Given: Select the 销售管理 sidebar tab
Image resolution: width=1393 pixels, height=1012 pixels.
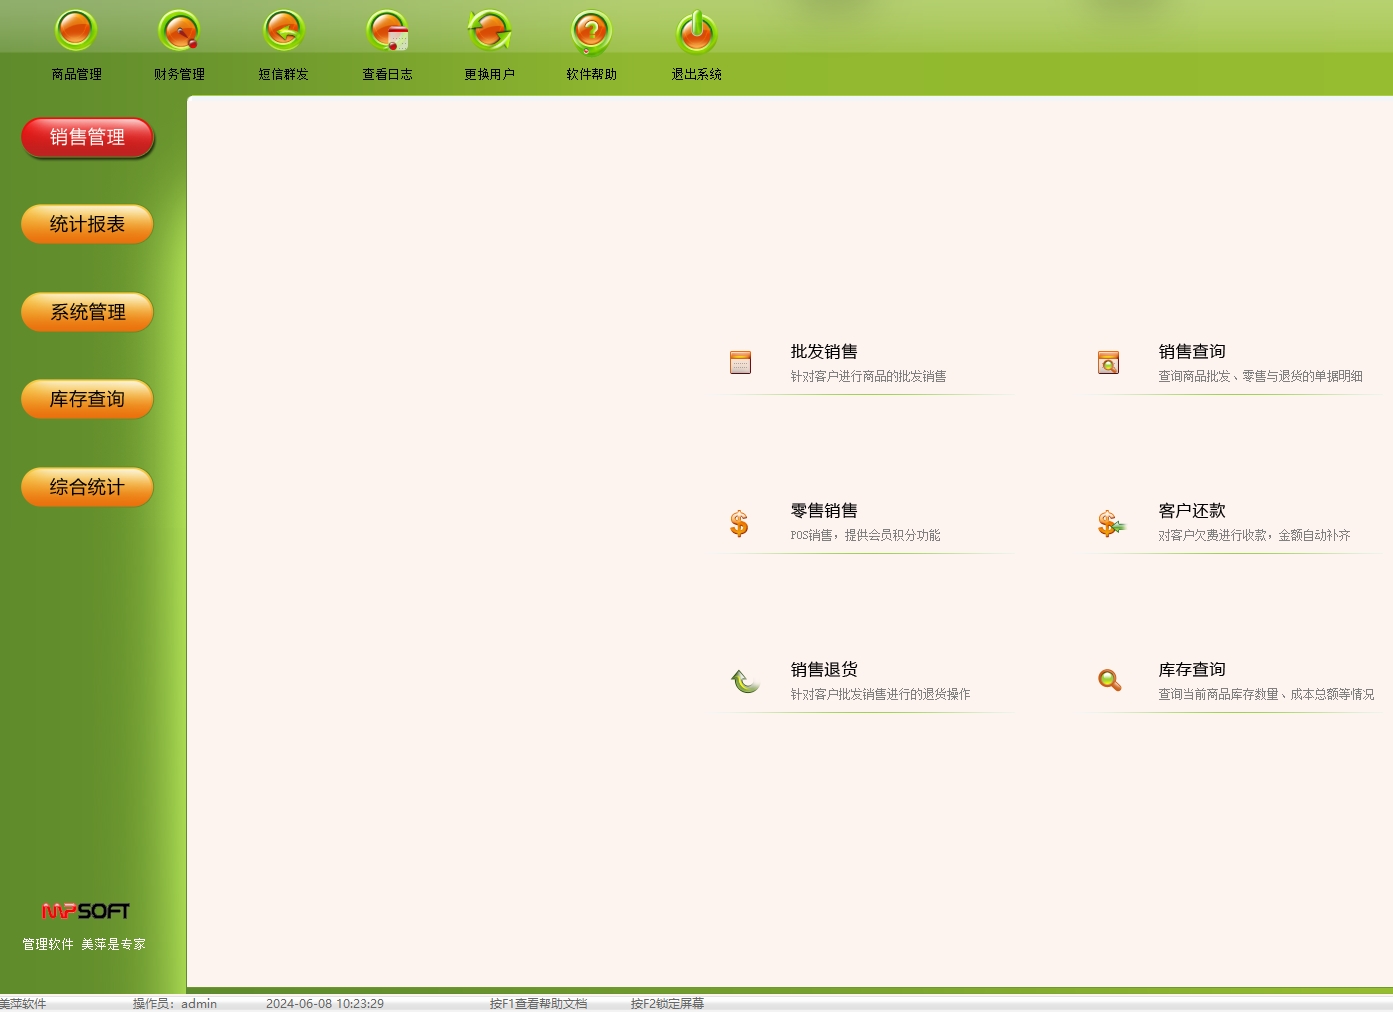Looking at the screenshot, I should [87, 138].
